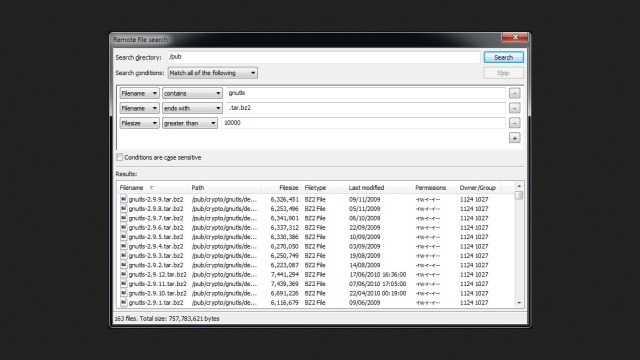Sort results by Filesize column header
Viewport: 640px width, 360px height.
(281, 188)
